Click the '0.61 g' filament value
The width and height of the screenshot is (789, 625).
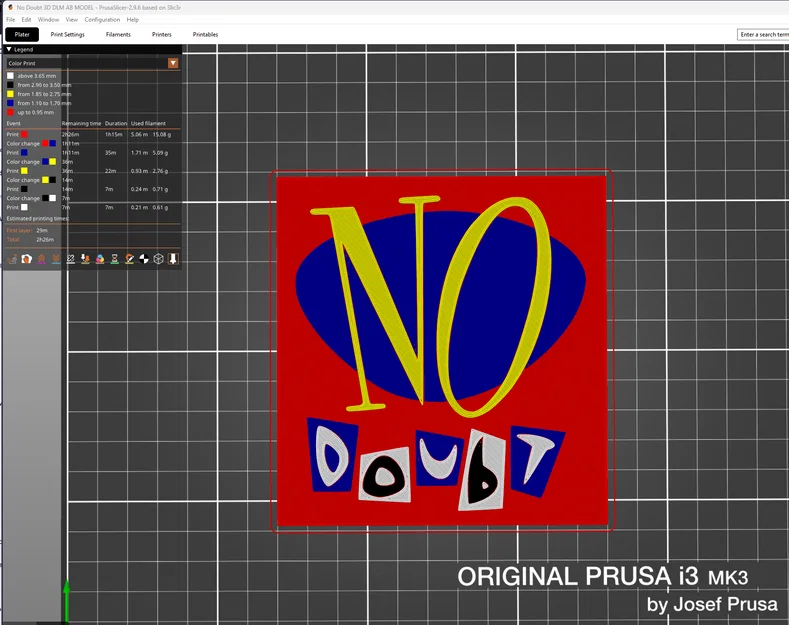pos(161,207)
